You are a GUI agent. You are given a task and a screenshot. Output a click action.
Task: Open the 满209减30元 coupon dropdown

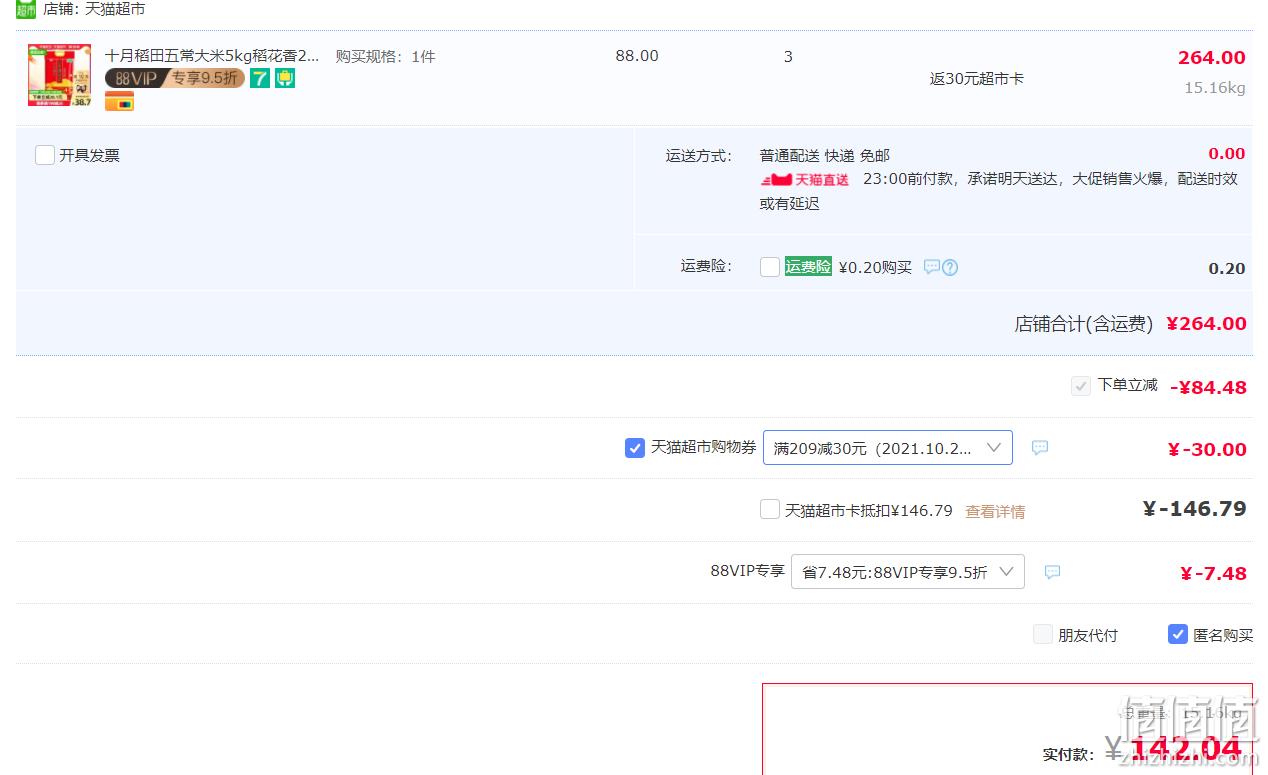pos(888,448)
